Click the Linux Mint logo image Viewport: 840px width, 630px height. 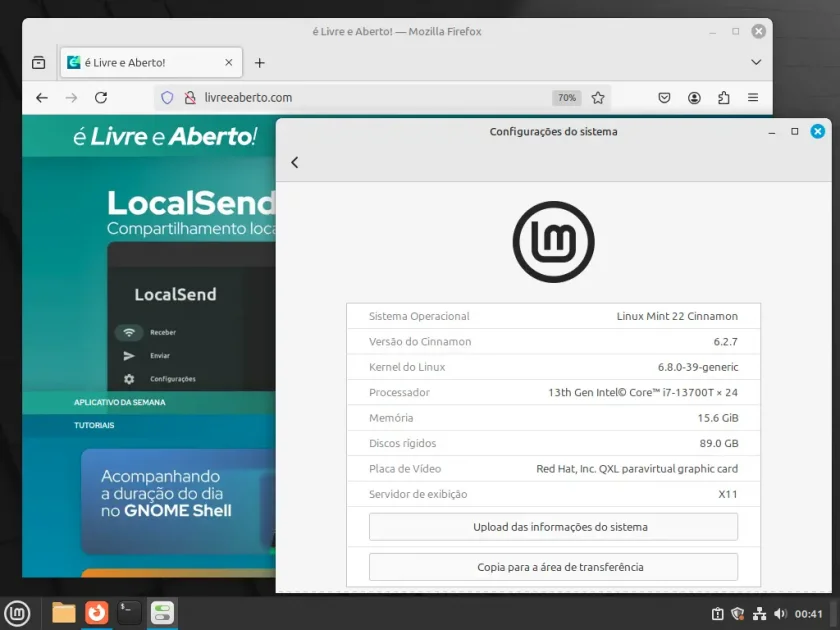(x=553, y=242)
